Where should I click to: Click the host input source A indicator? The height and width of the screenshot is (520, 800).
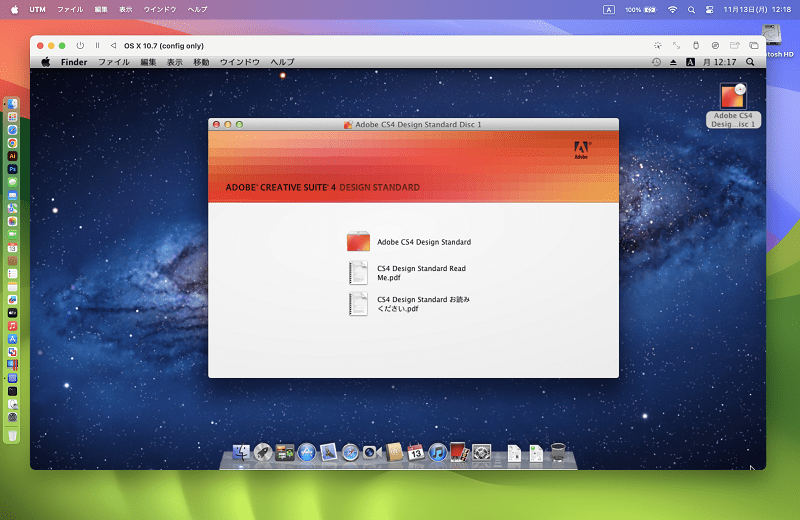(x=609, y=9)
